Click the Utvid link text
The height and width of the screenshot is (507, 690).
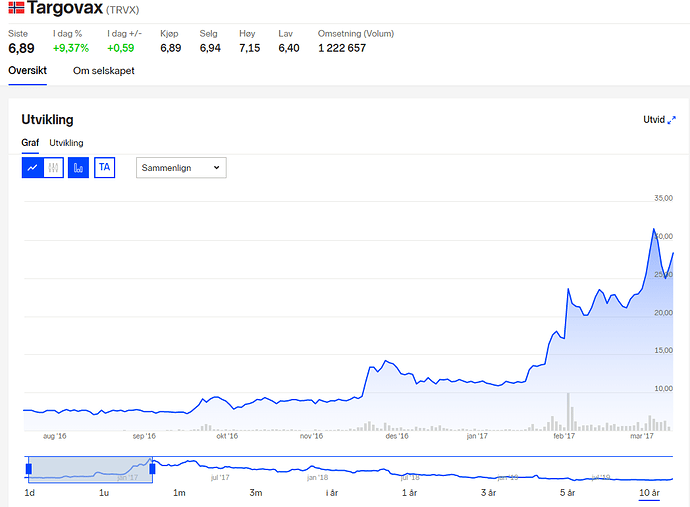click(x=654, y=120)
